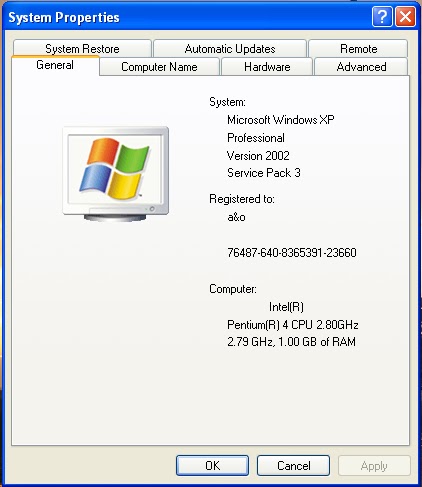Click the Help question mark icon
The height and width of the screenshot is (487, 422).
pyautogui.click(x=382, y=16)
